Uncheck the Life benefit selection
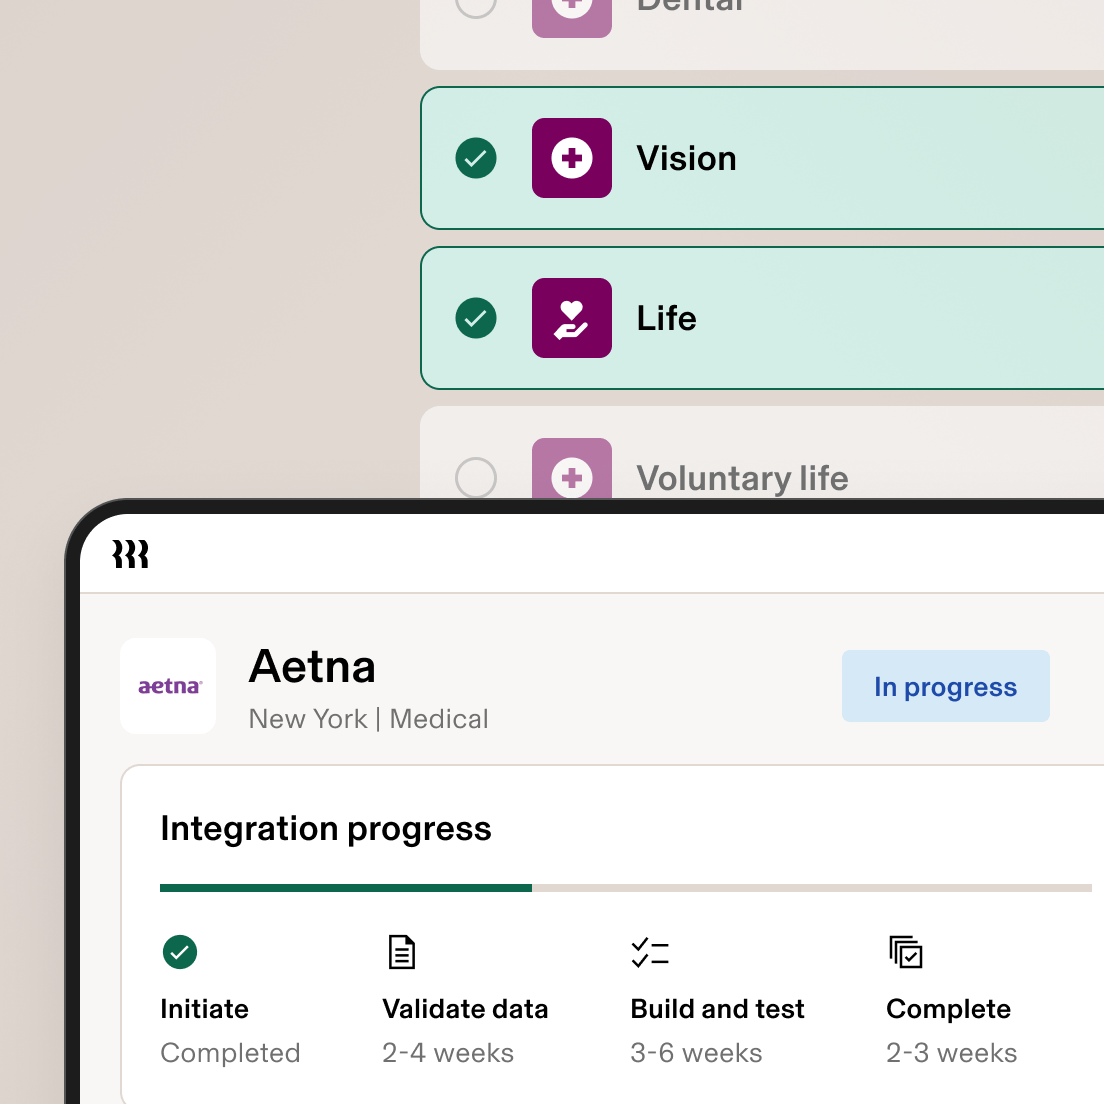This screenshot has width=1104, height=1104. [476, 318]
